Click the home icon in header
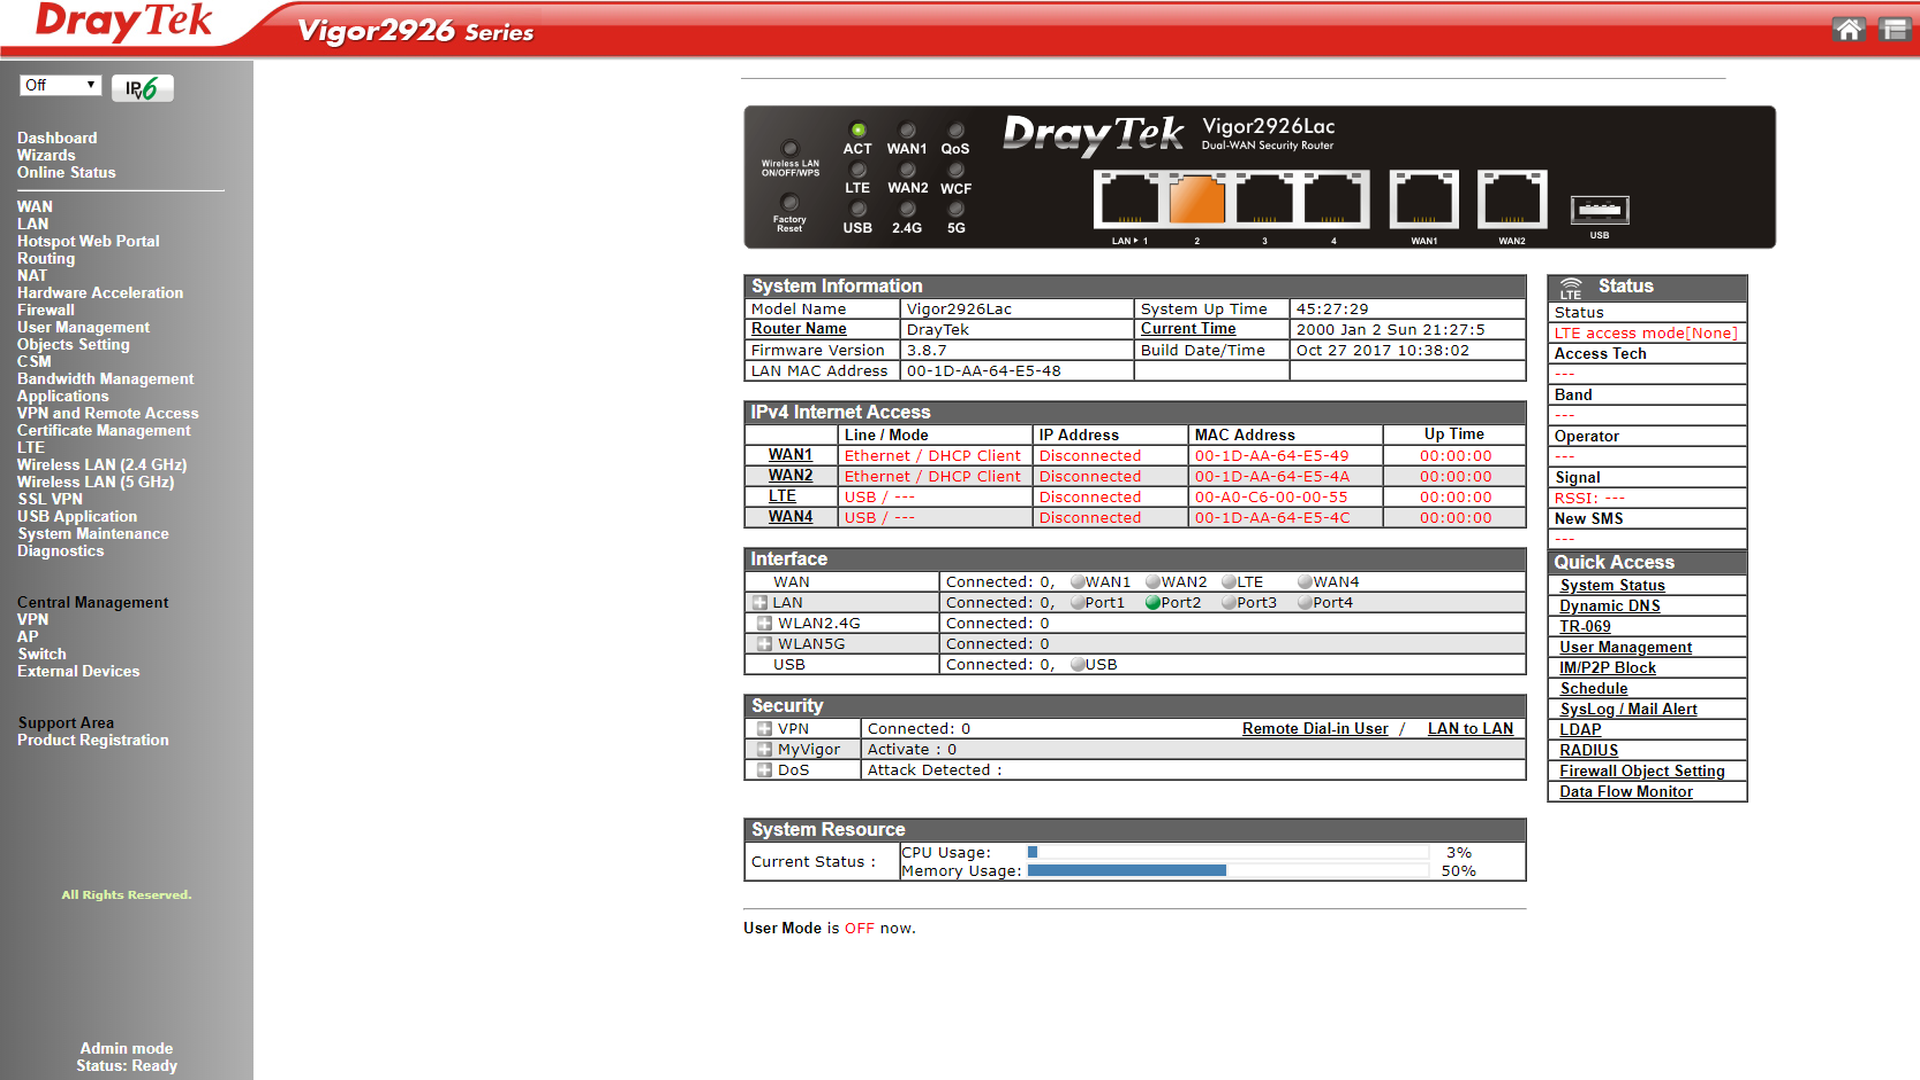Image resolution: width=1920 pixels, height=1080 pixels. click(x=1848, y=29)
